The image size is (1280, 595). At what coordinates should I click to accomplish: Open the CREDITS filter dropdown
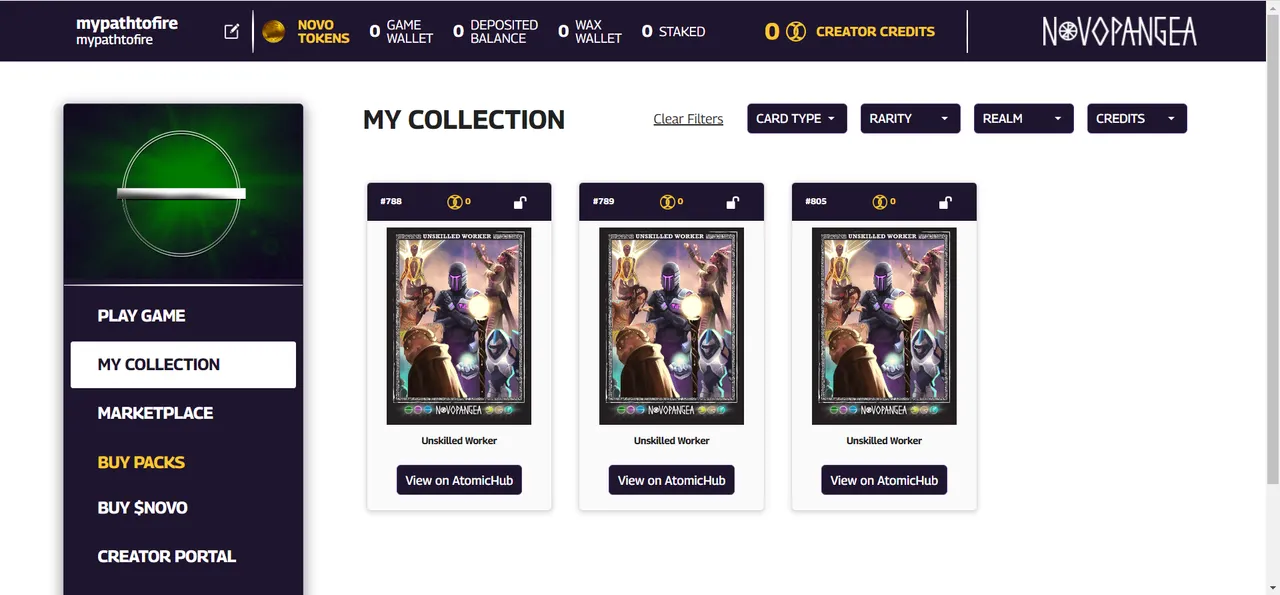(x=1137, y=118)
